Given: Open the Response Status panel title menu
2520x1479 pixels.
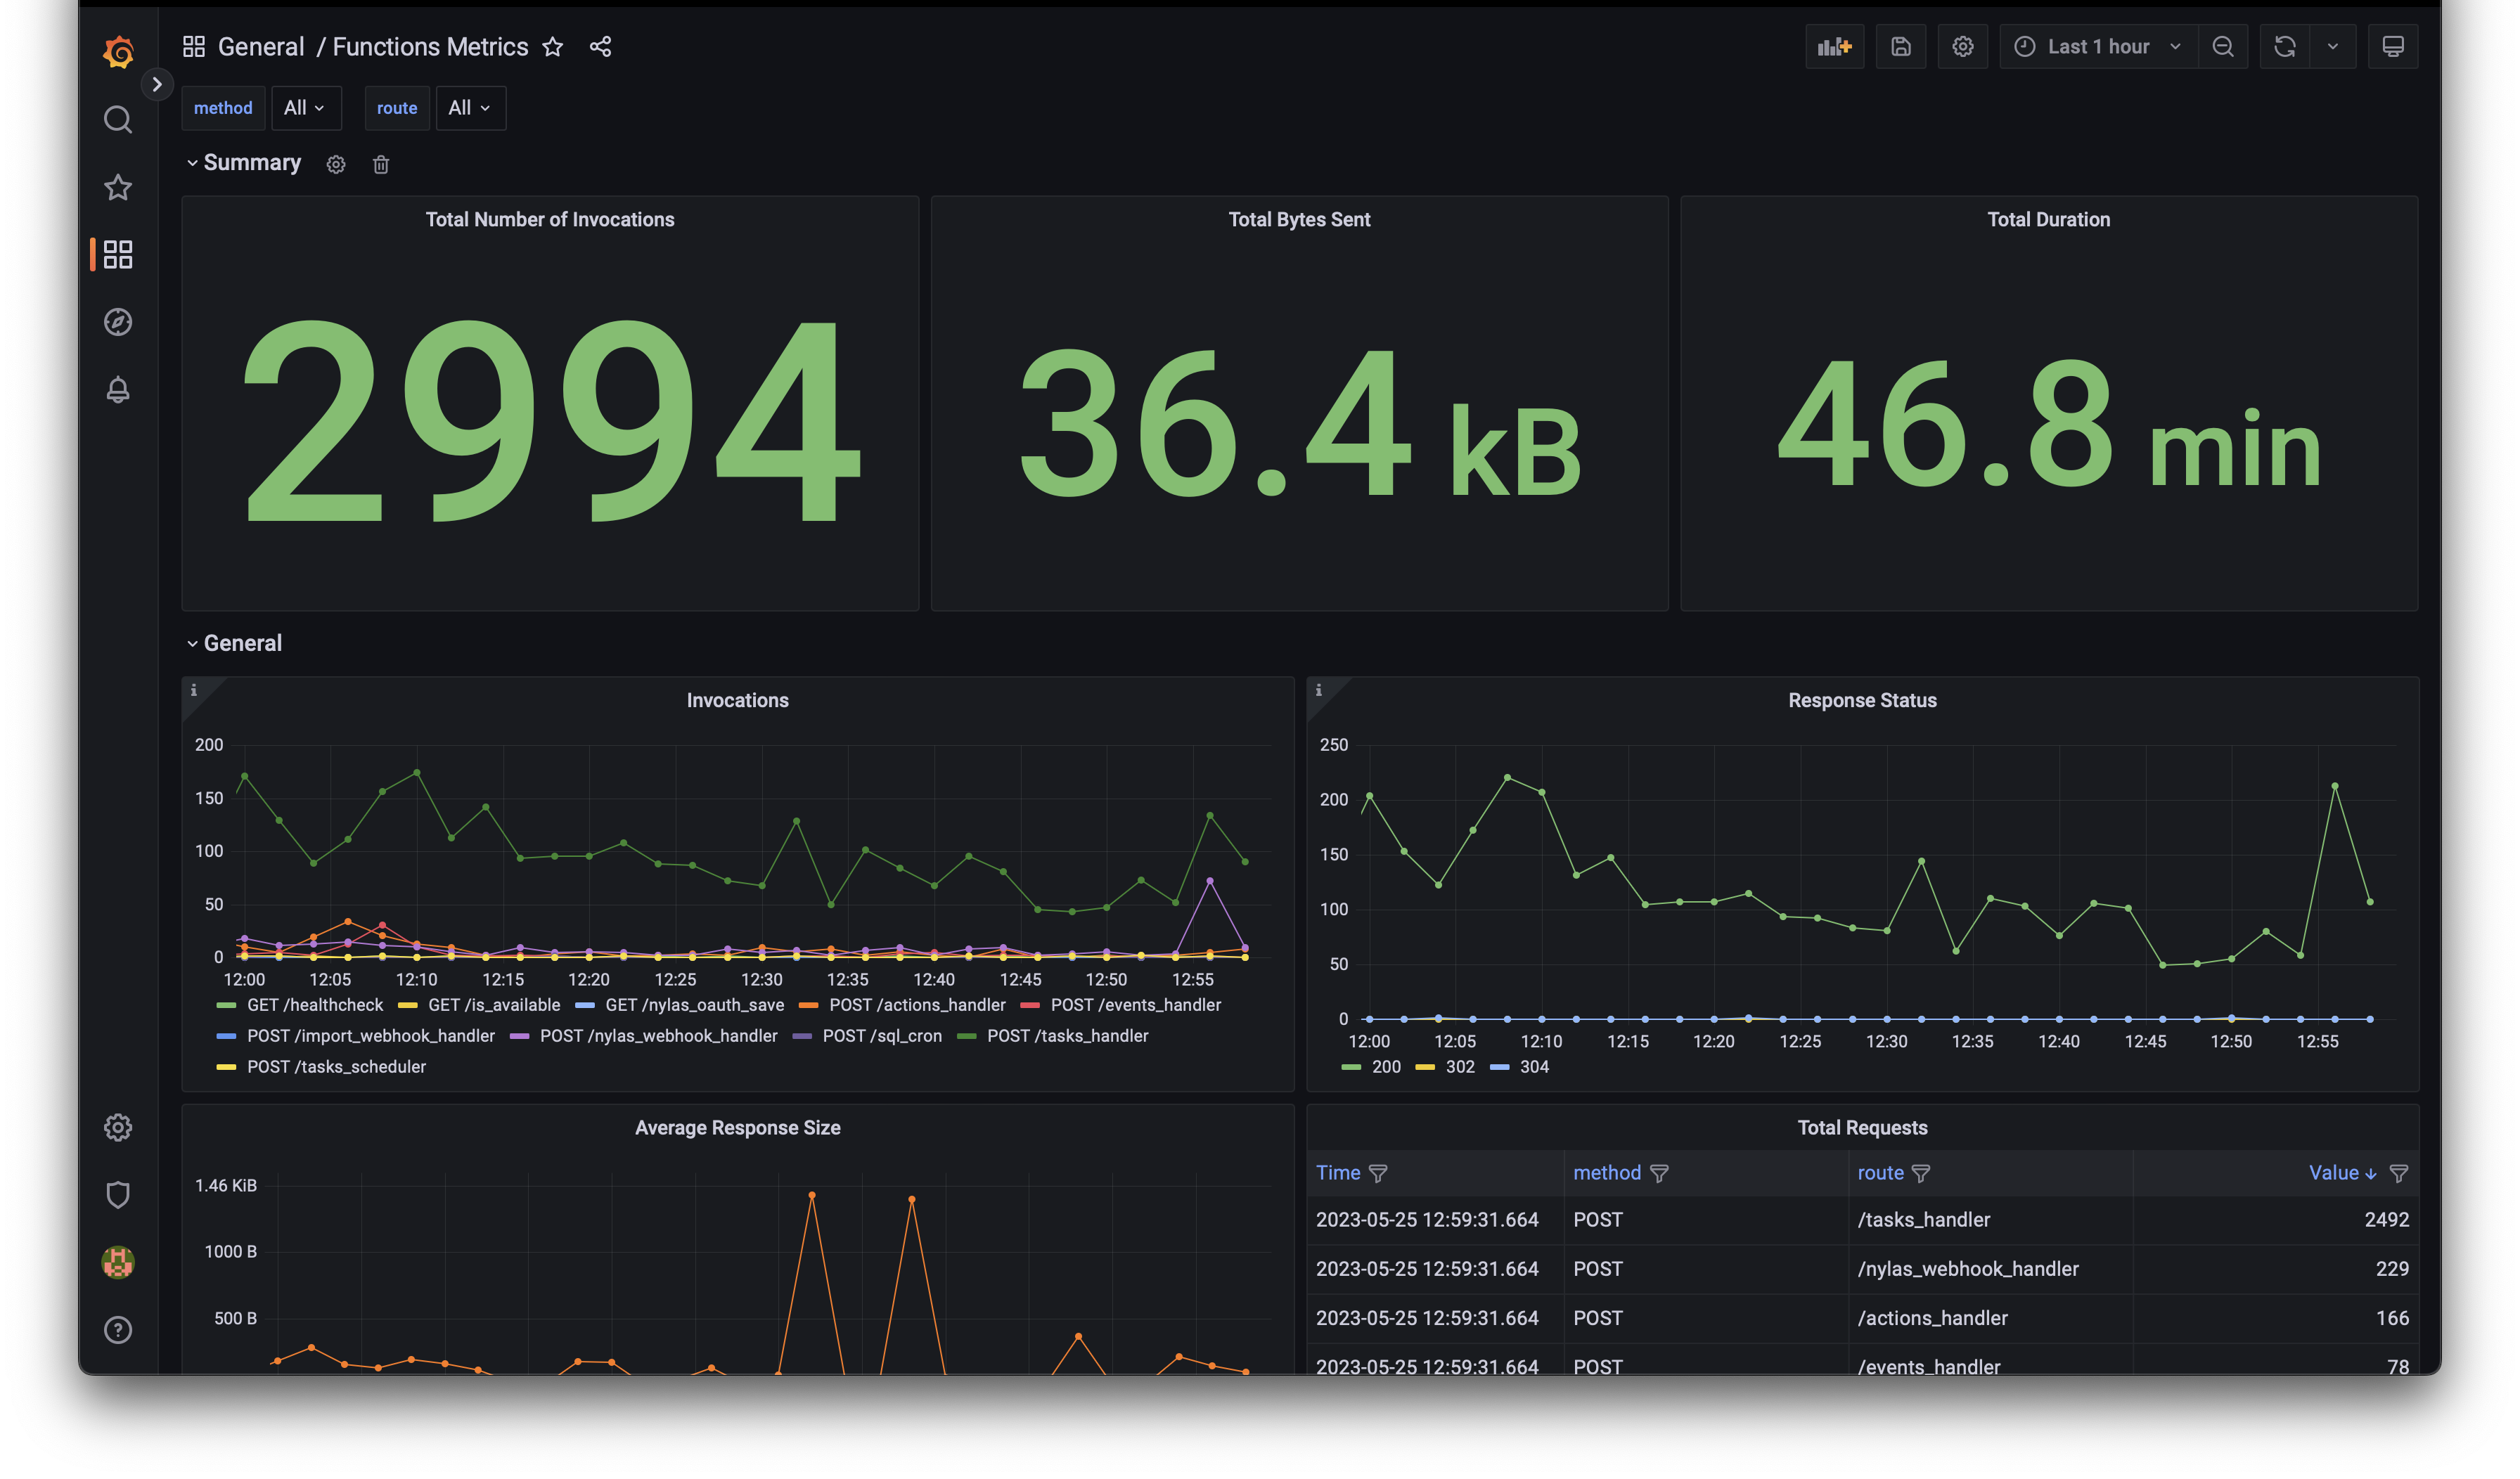Looking at the screenshot, I should coord(1862,700).
